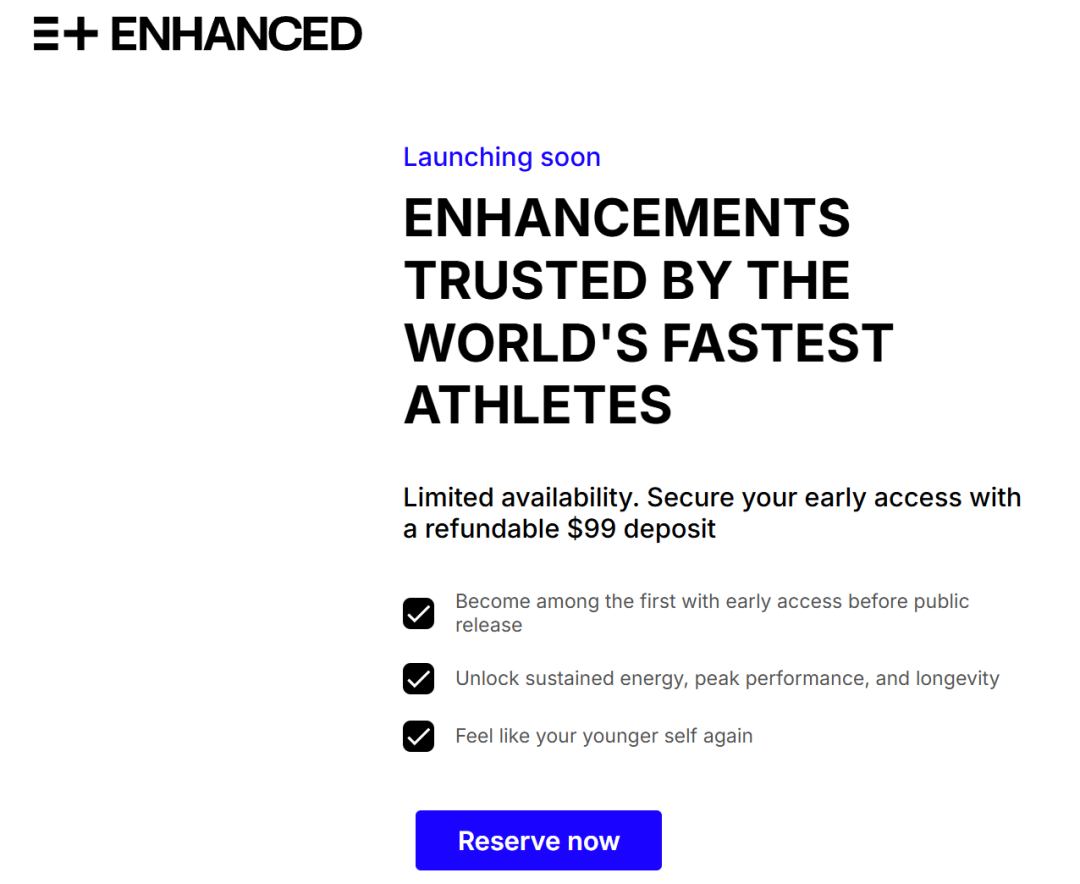Select the Launching soon label

click(x=501, y=157)
